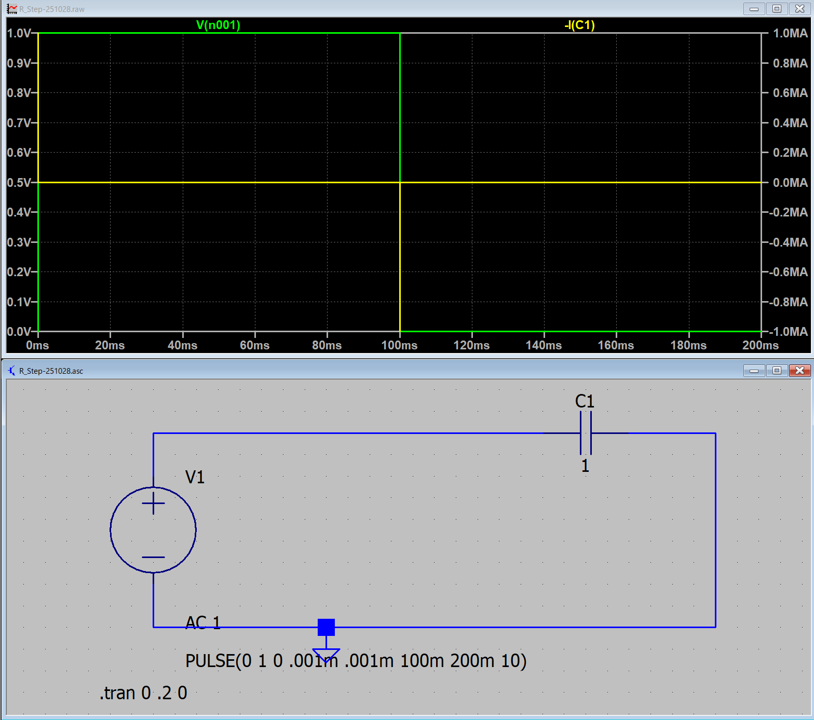Click the schematic window icon in title bar
This screenshot has width=814, height=720.
coord(12,370)
